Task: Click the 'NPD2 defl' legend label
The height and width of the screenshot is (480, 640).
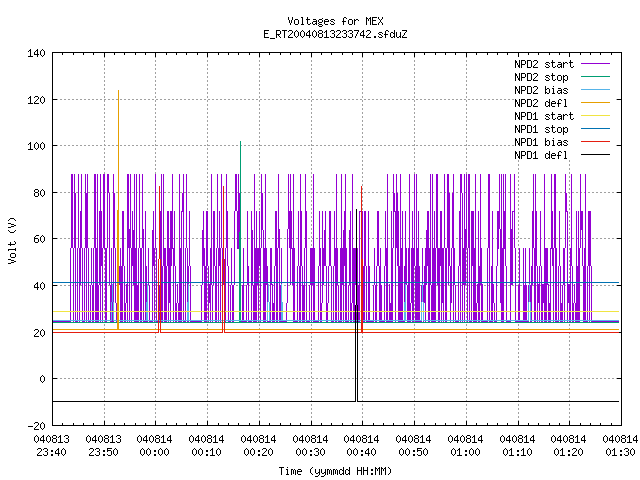Action: tap(541, 103)
